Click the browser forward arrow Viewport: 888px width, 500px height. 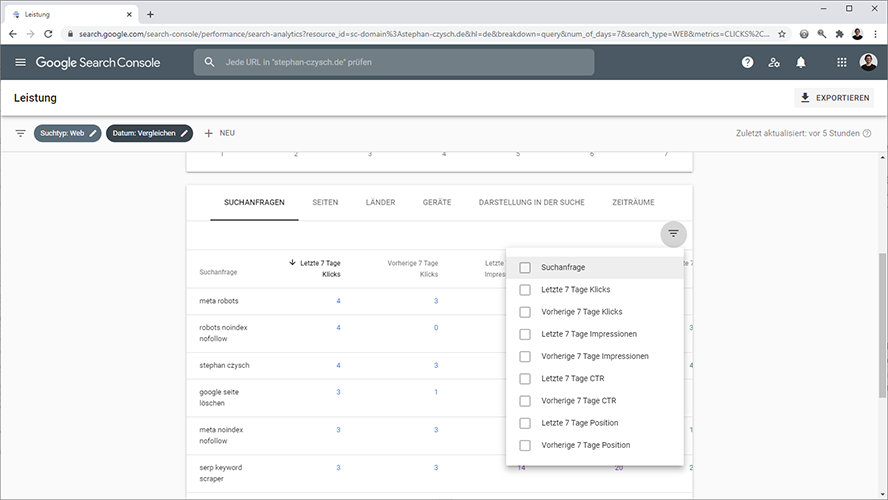point(31,34)
